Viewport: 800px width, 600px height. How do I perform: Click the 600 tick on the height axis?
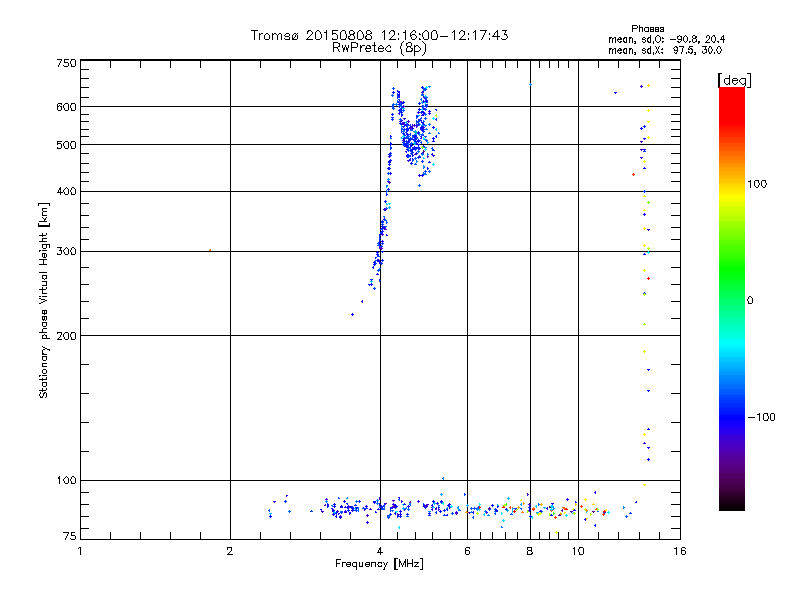coord(66,107)
